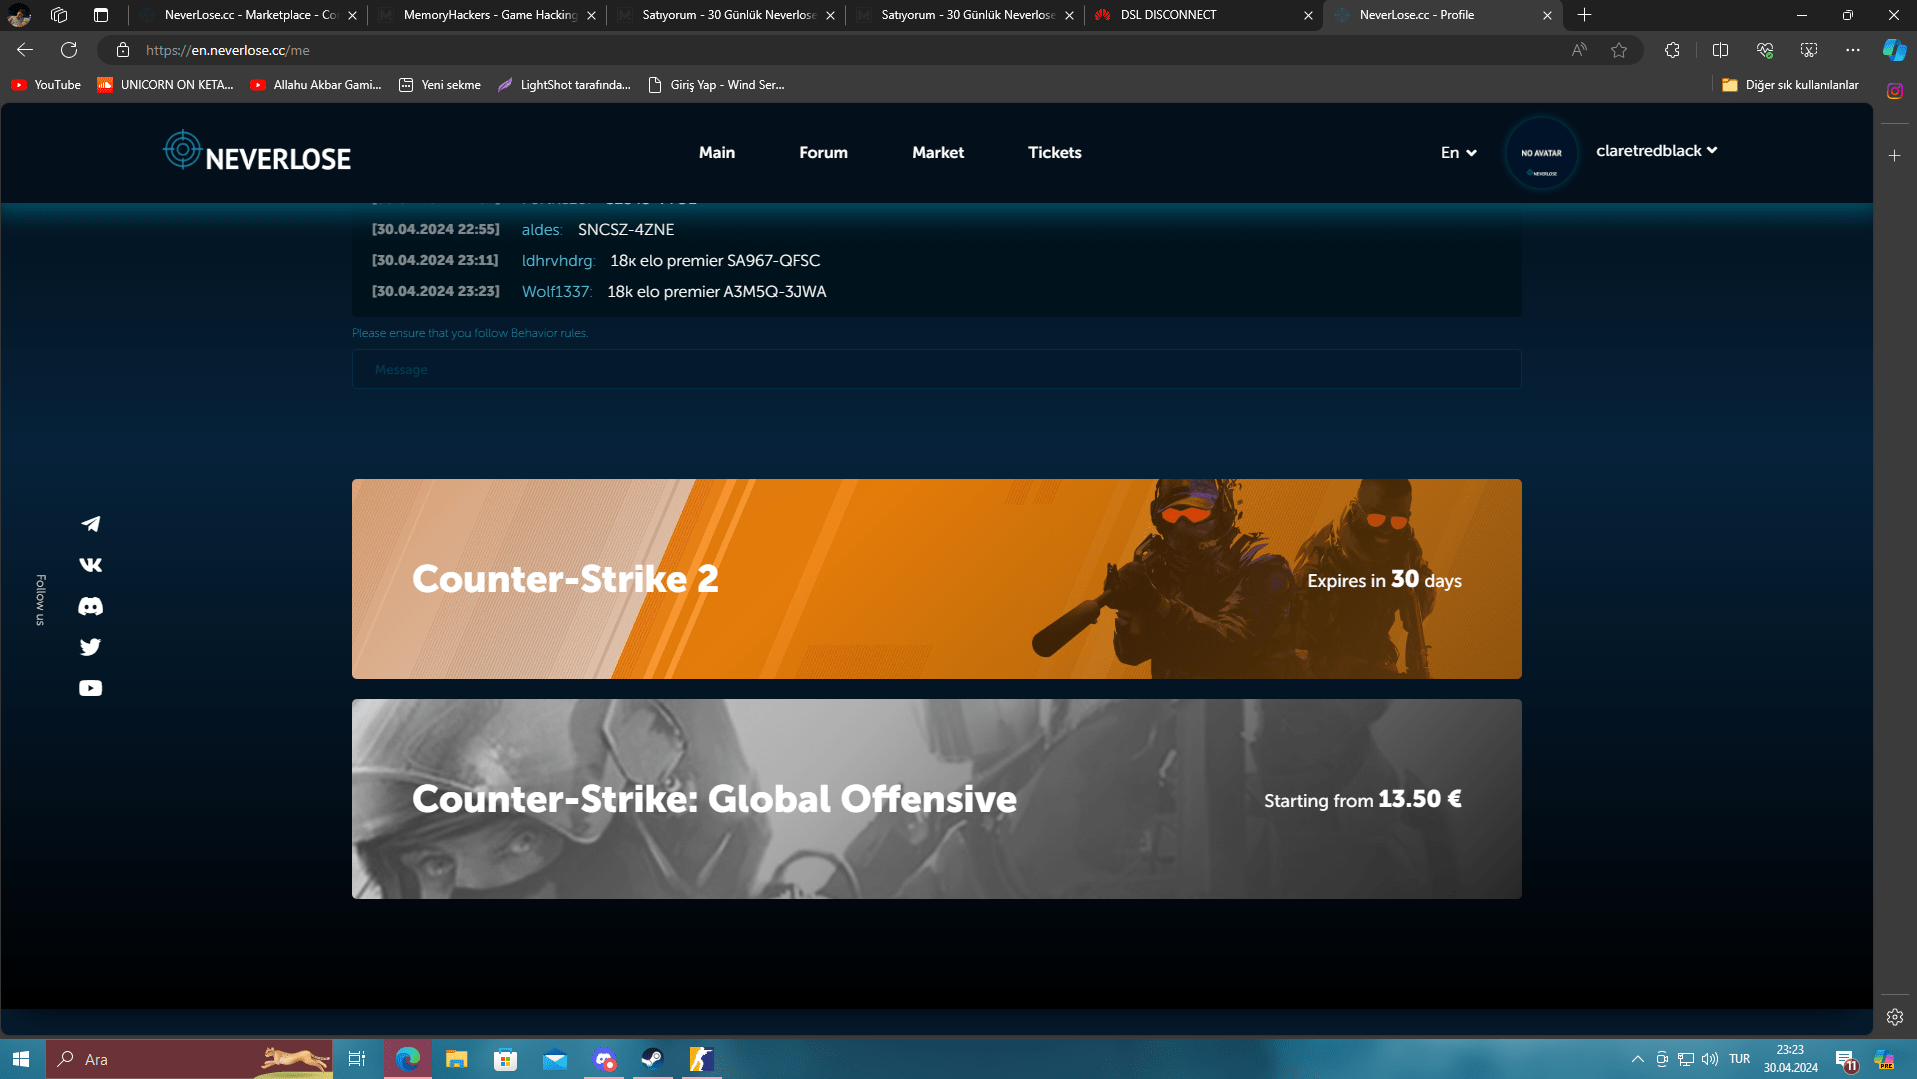
Task: Open the YouTube social link icon
Action: click(90, 688)
